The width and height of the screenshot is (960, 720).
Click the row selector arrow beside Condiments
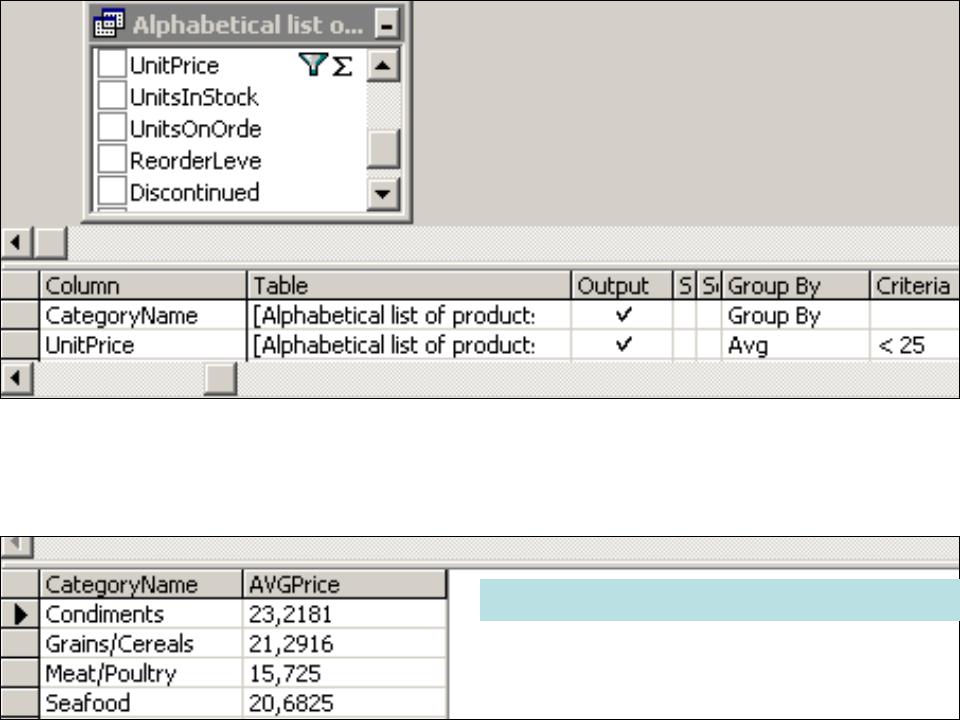(20, 614)
